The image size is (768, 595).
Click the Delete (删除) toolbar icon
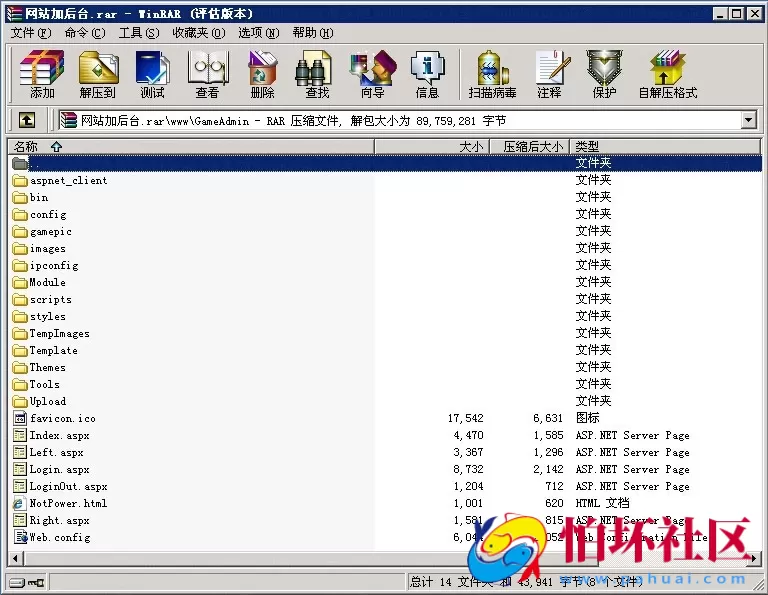[x=262, y=73]
